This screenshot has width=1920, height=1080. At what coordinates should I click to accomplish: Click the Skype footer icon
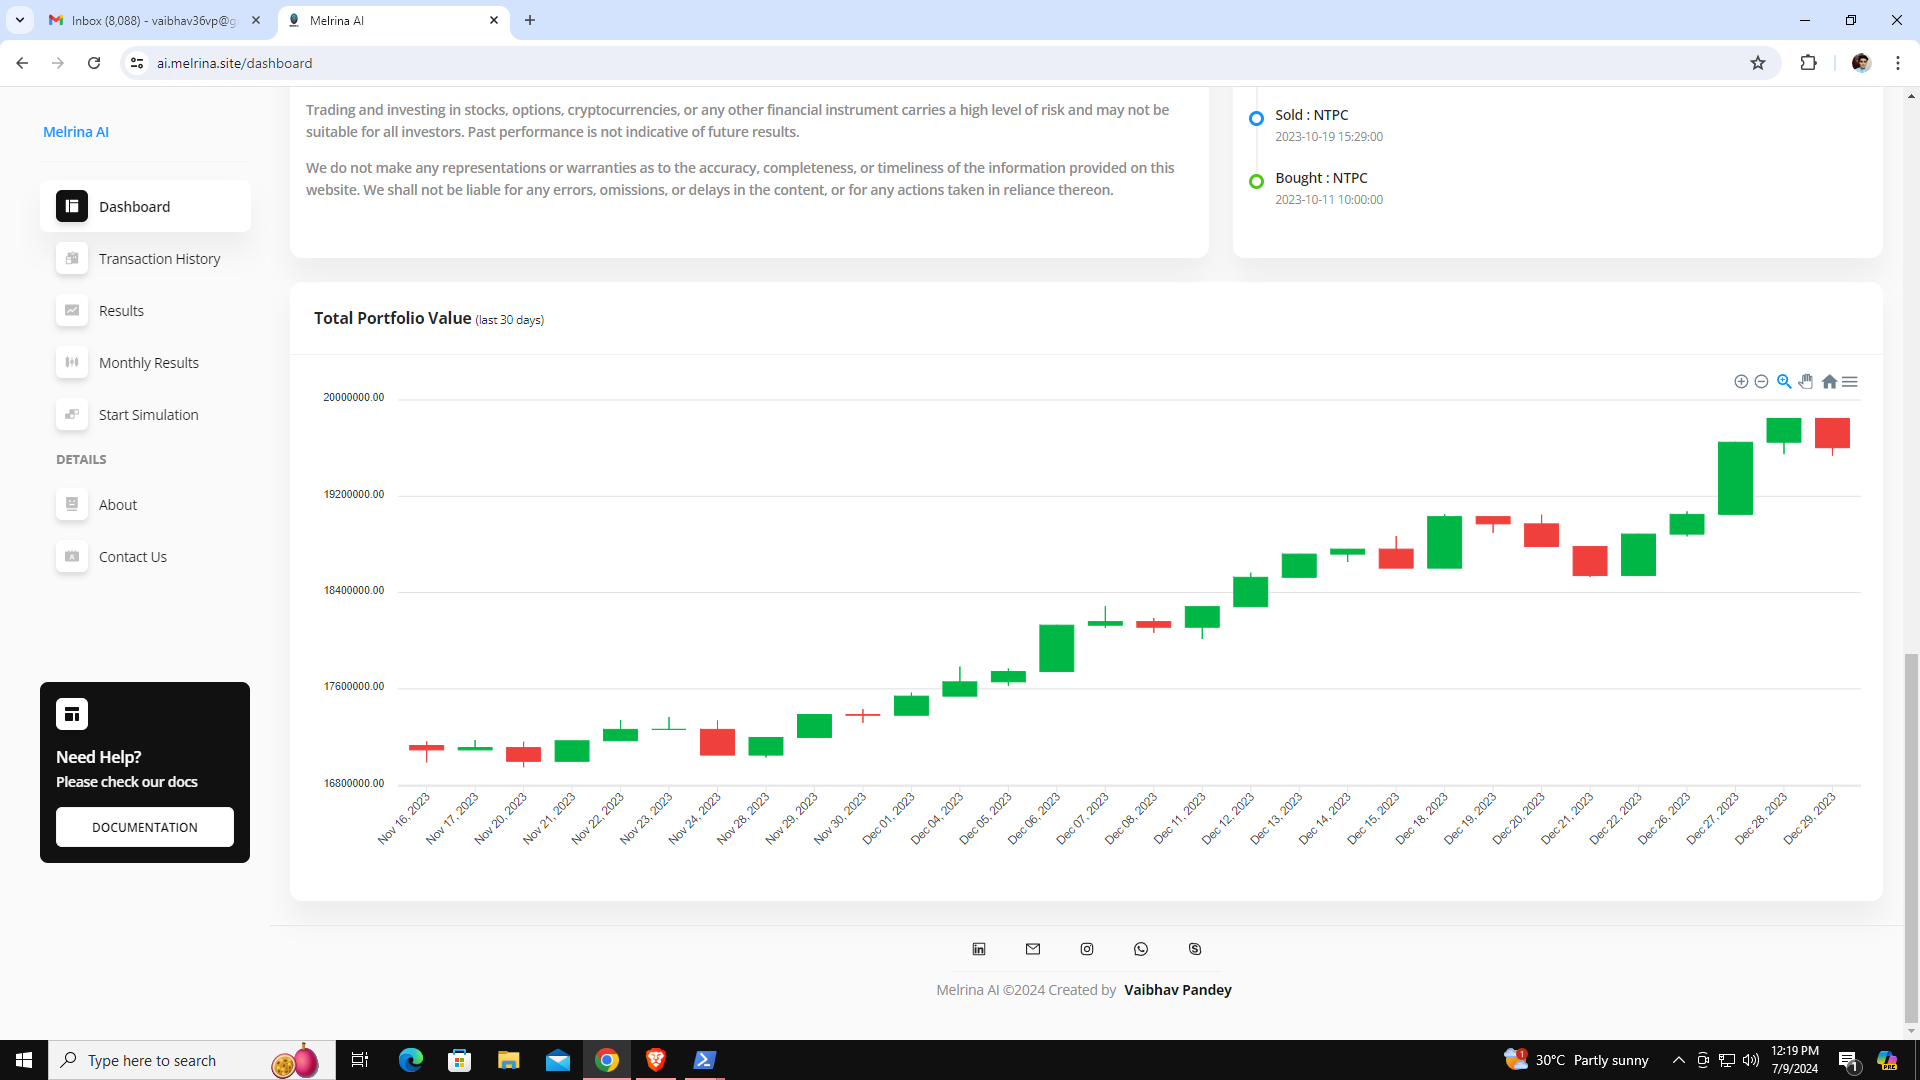(x=1195, y=949)
